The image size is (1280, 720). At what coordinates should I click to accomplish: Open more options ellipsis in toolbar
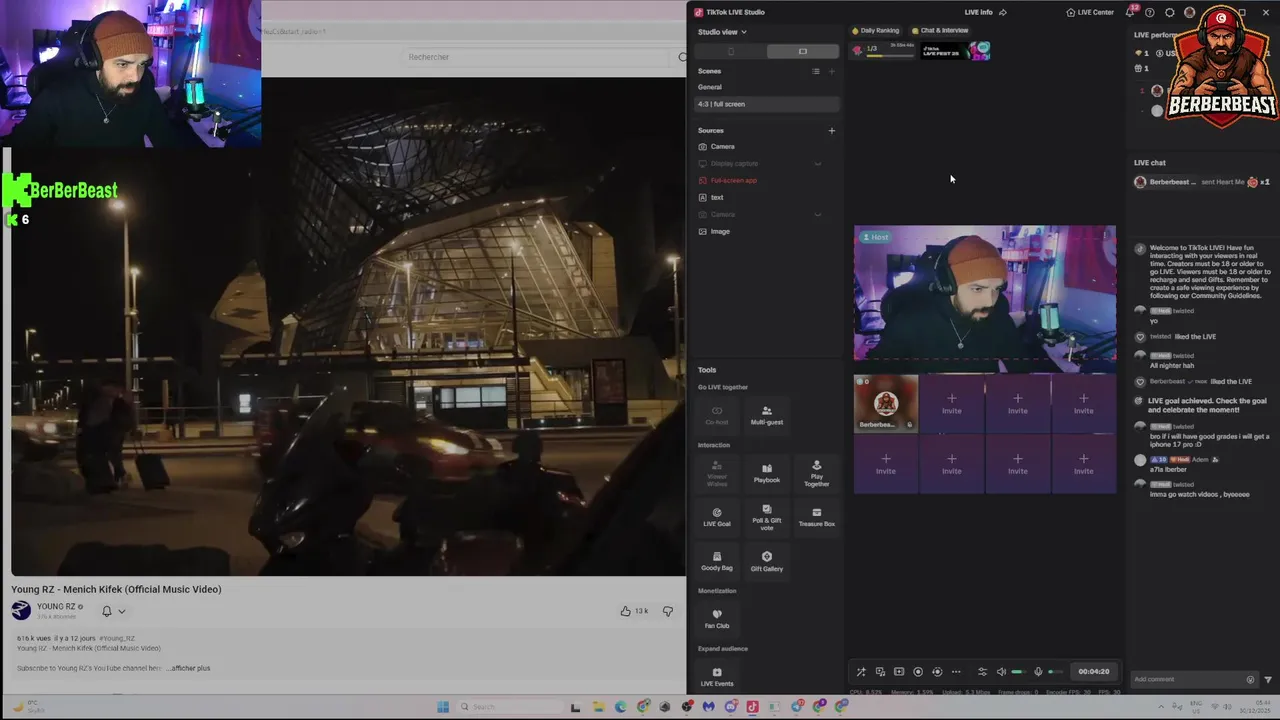click(956, 672)
